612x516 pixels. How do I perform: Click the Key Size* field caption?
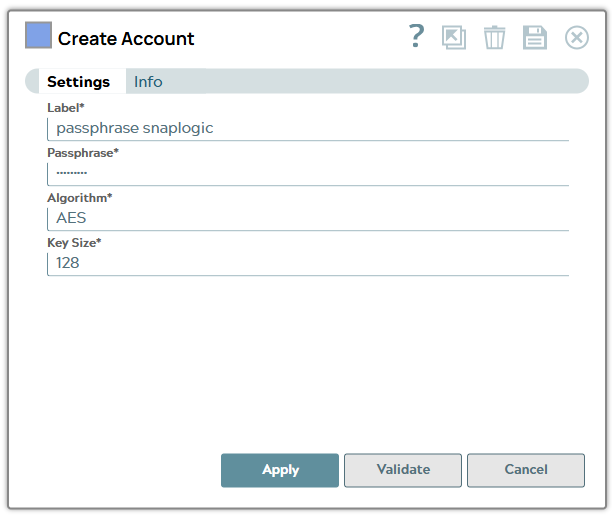(x=75, y=243)
